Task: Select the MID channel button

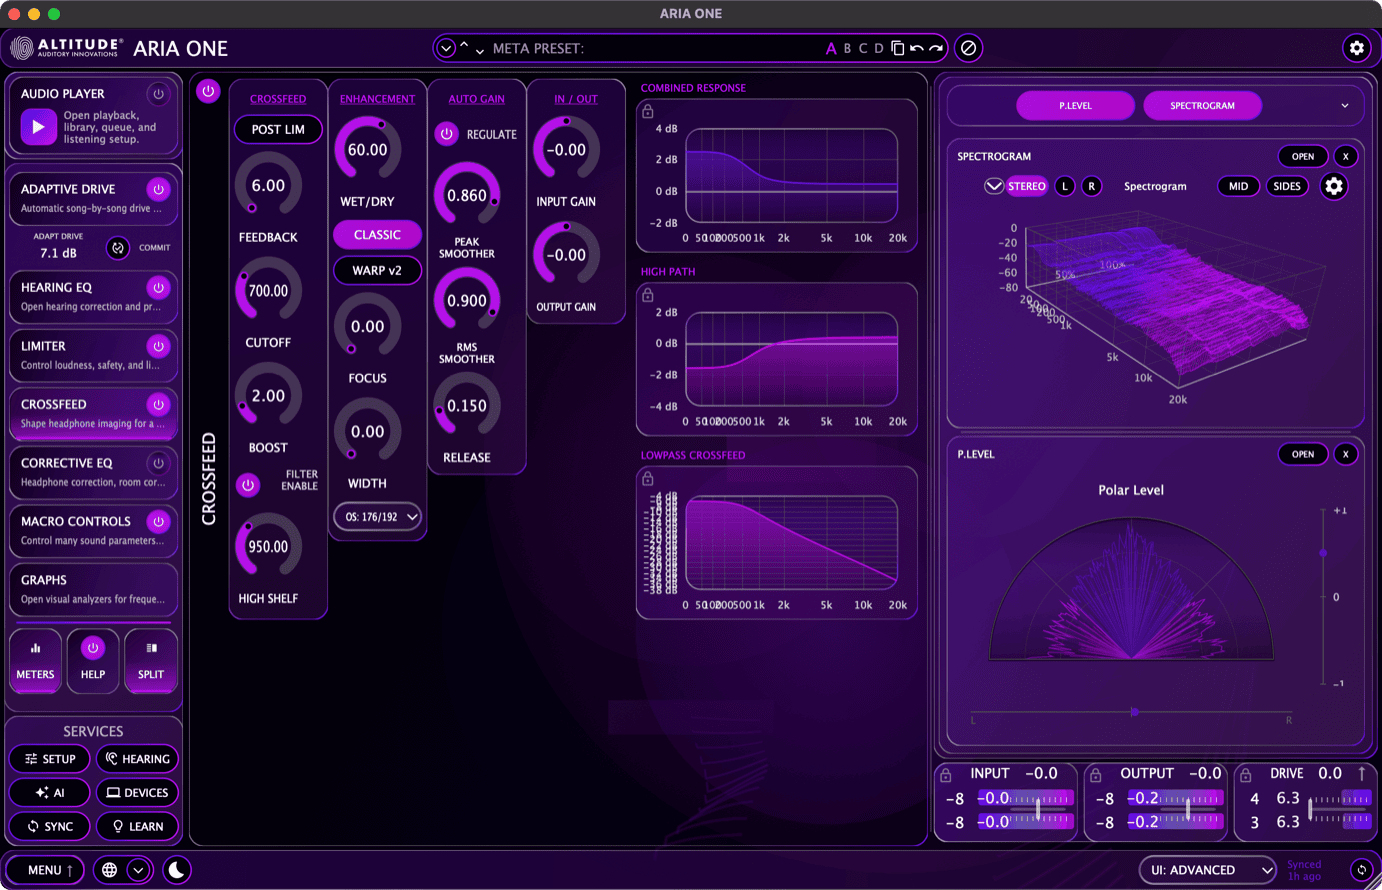Action: click(x=1238, y=186)
